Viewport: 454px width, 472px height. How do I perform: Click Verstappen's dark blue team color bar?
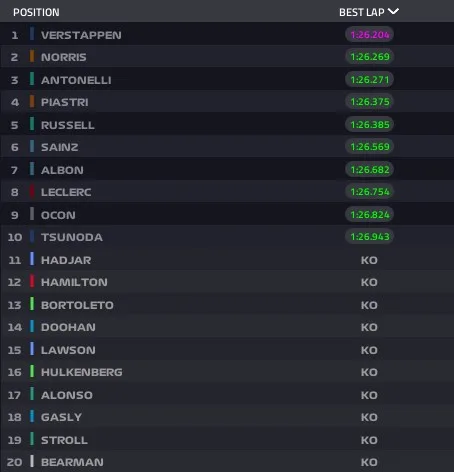pos(32,34)
